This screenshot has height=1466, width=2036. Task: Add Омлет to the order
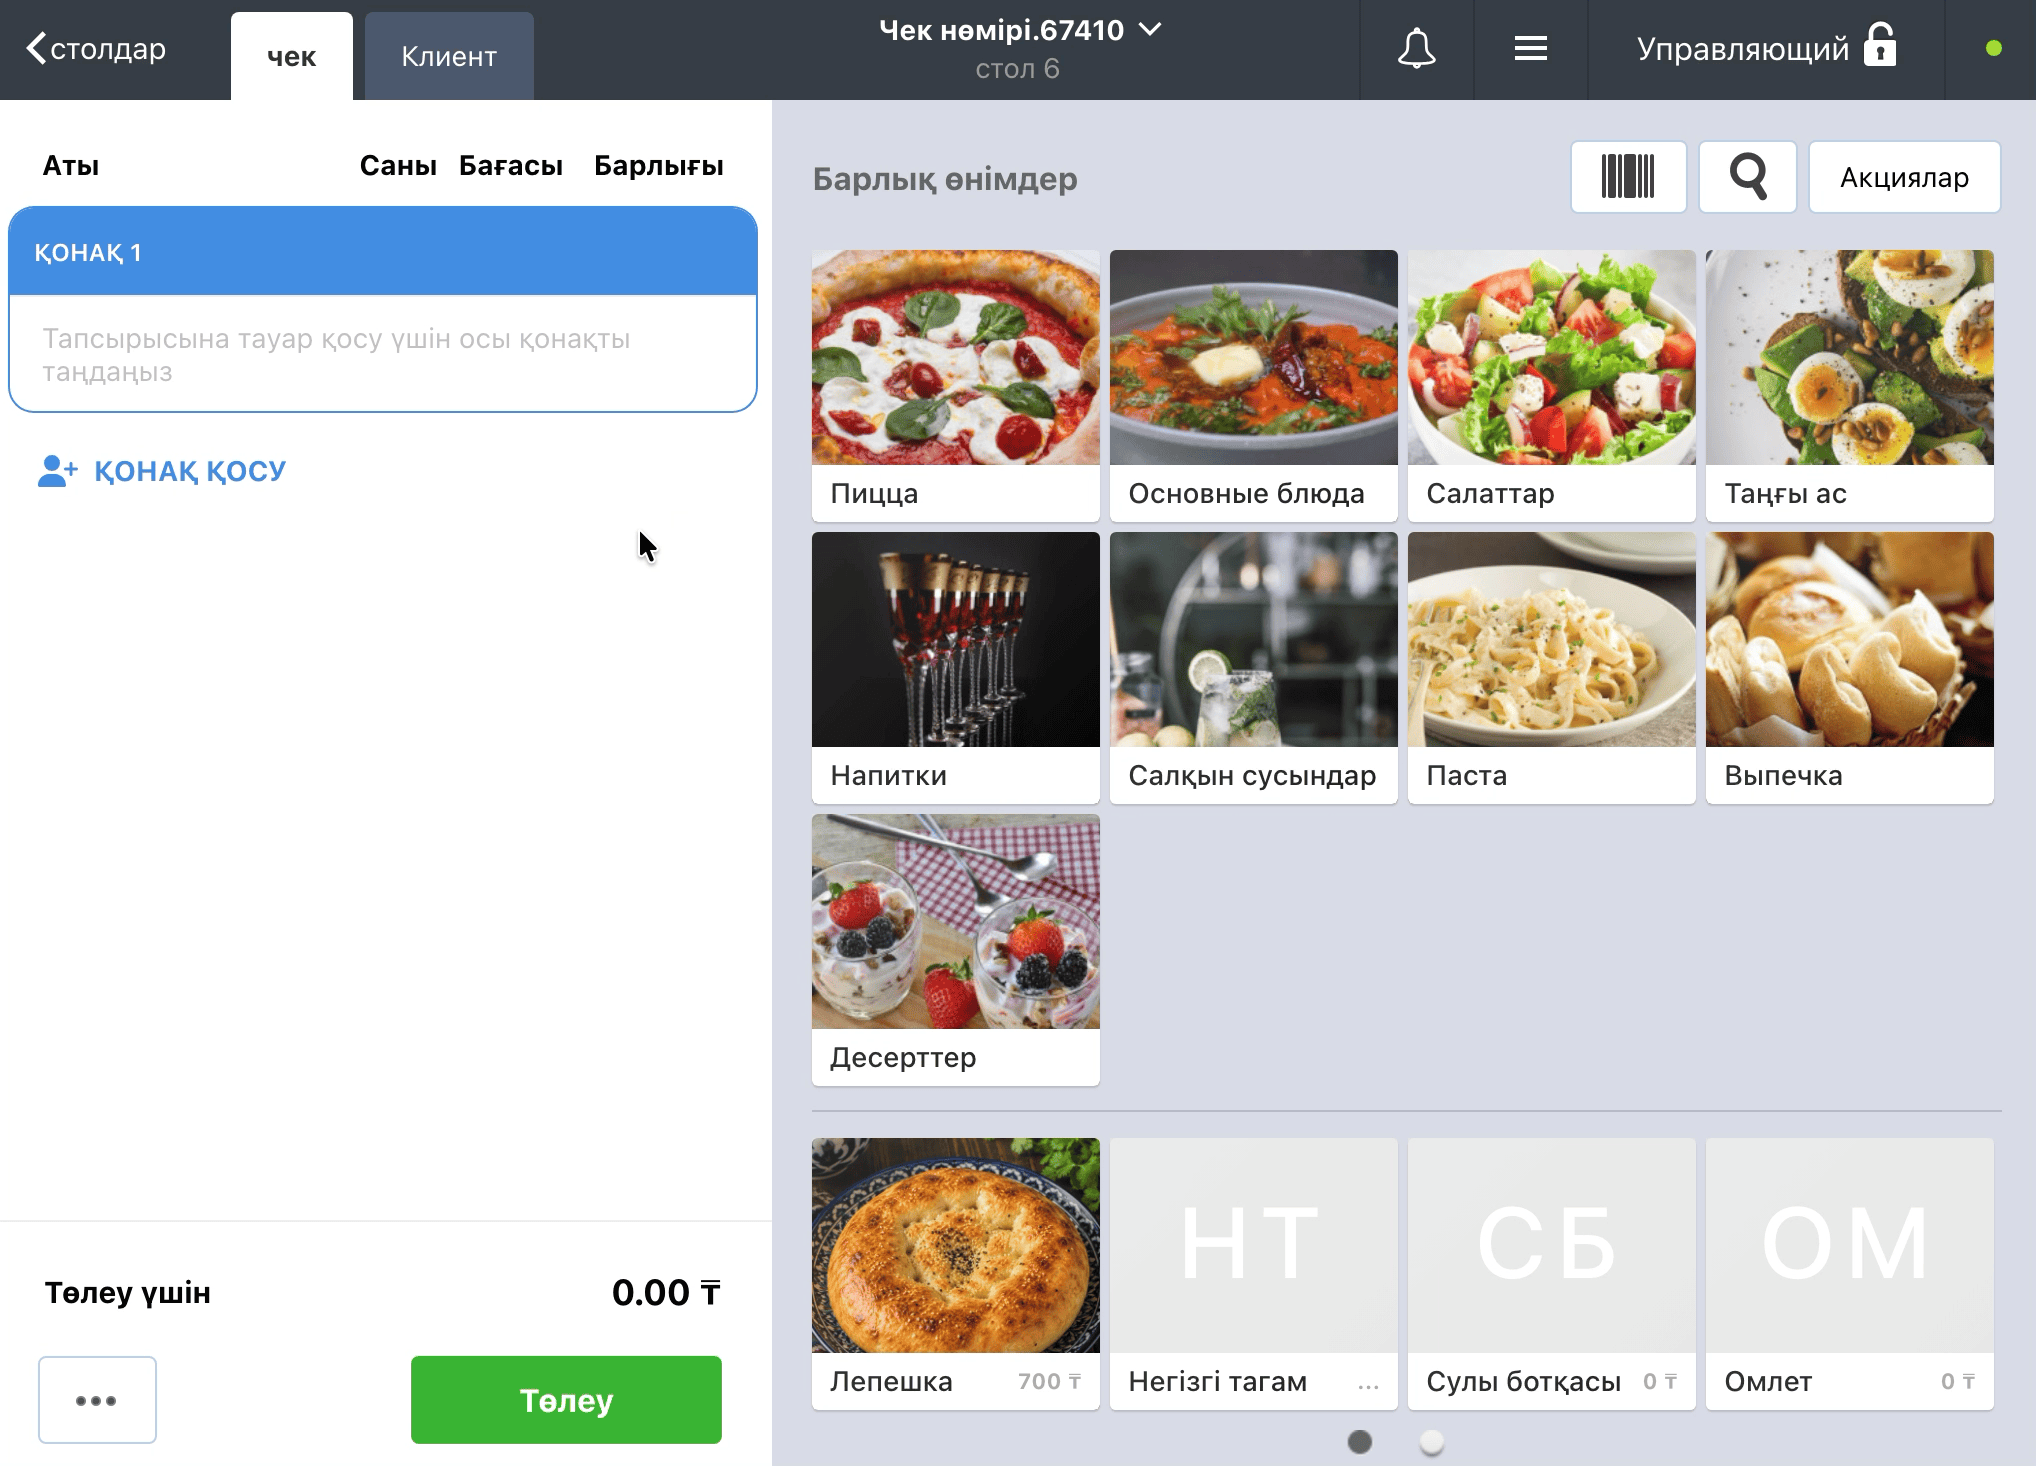(x=1849, y=1273)
